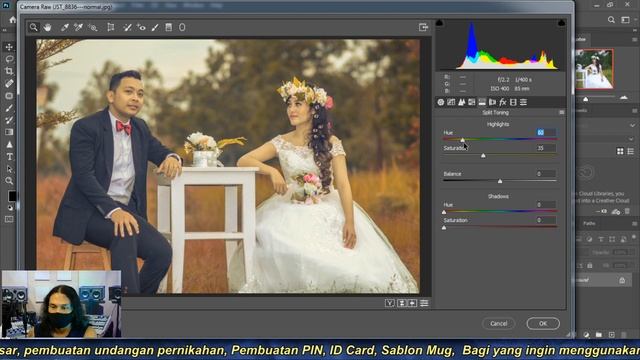Open the Split Toning panel options menu
This screenshot has width=640, height=360.
coord(562,113)
